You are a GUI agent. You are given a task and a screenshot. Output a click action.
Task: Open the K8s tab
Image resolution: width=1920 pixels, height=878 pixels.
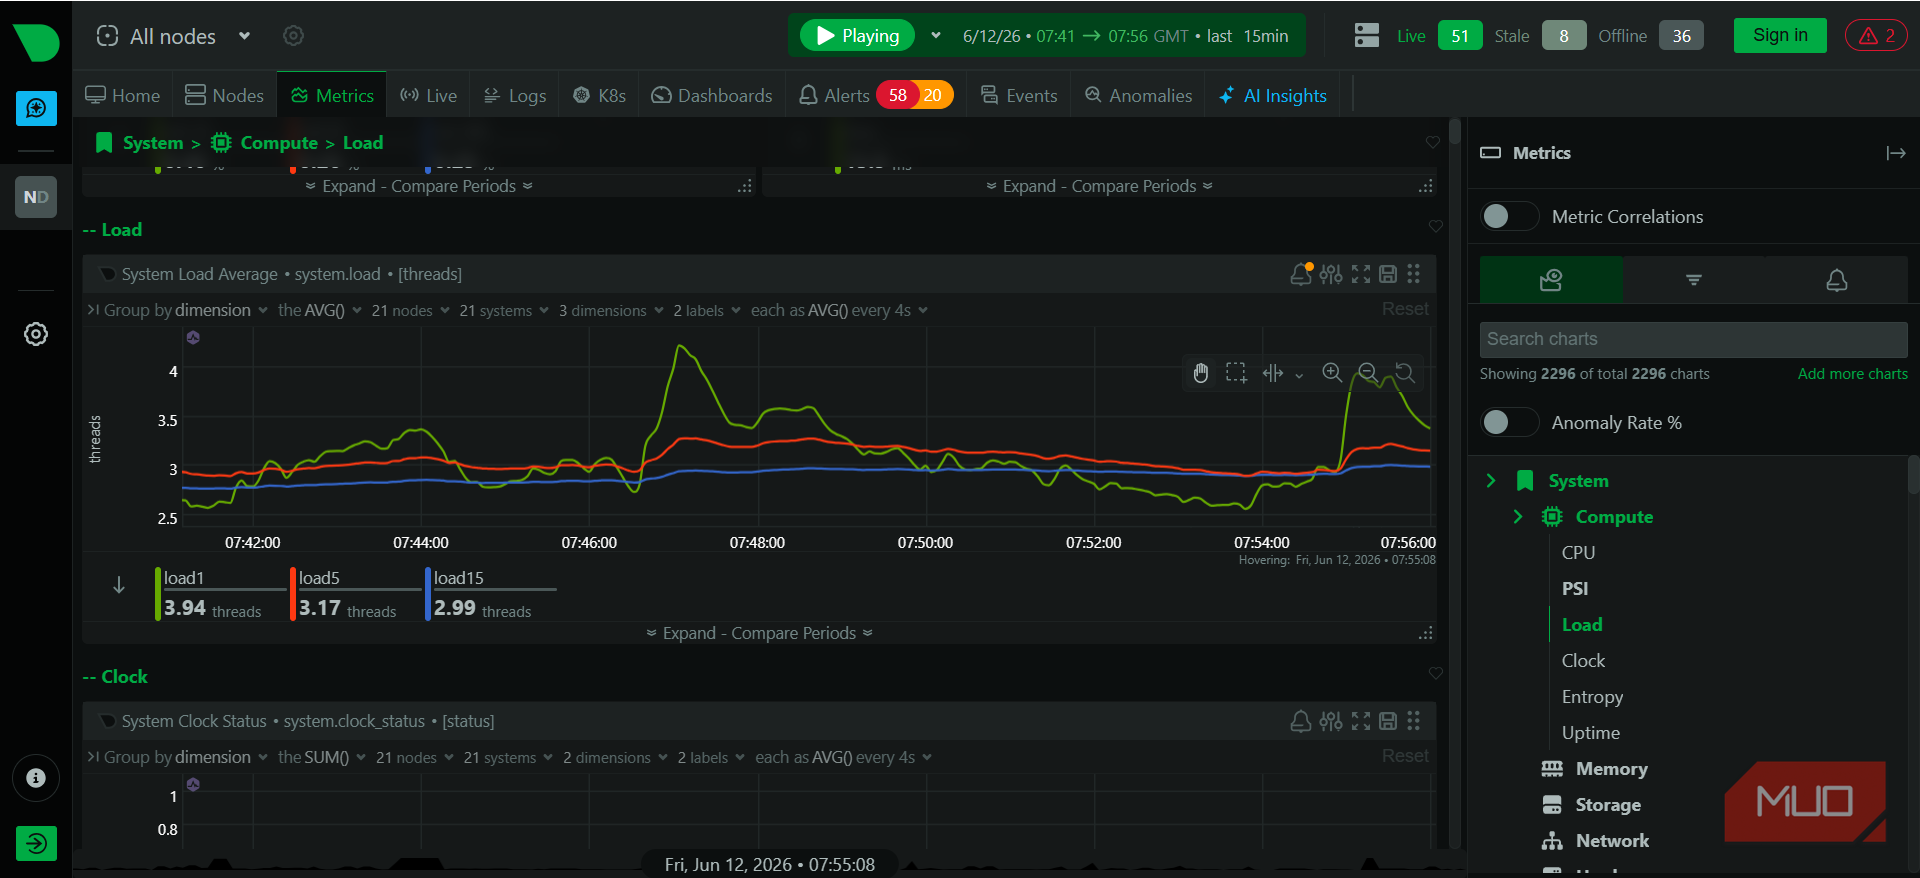pos(599,96)
